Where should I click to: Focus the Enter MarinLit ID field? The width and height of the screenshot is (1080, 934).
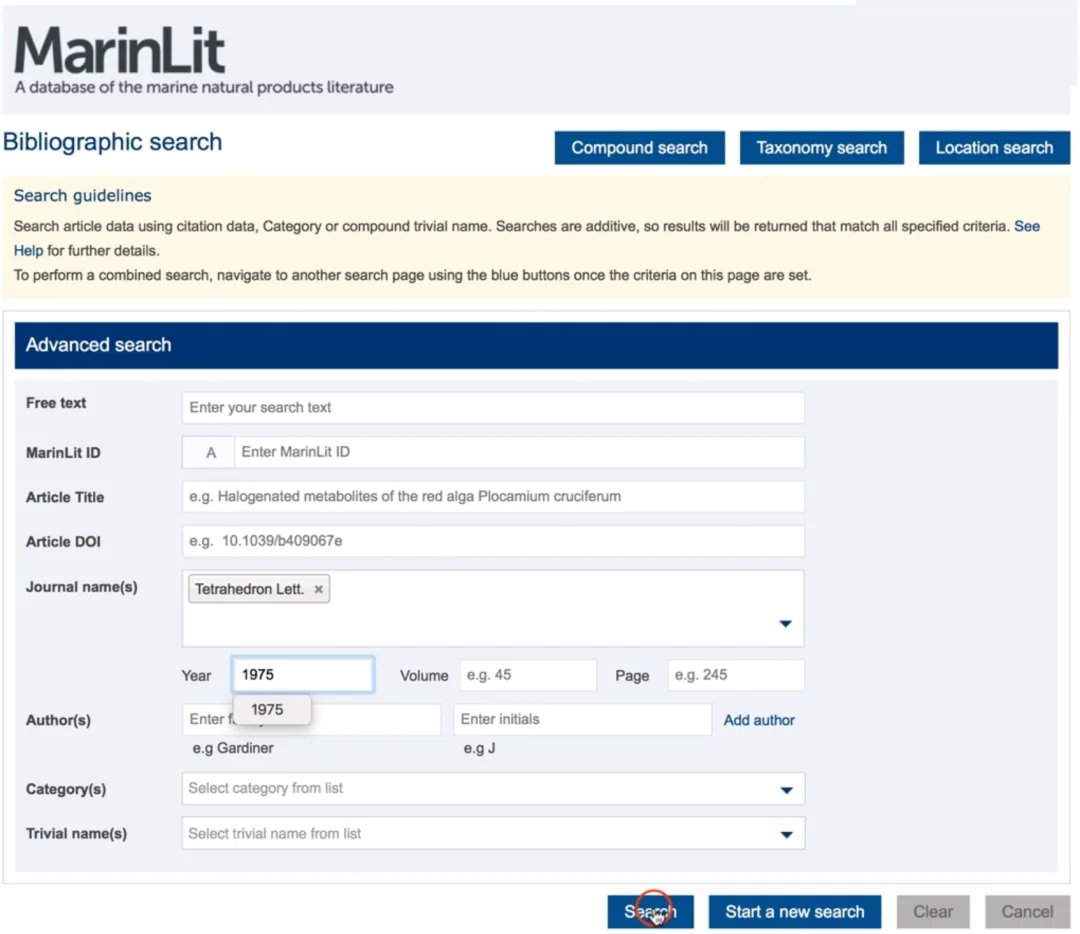coord(519,453)
